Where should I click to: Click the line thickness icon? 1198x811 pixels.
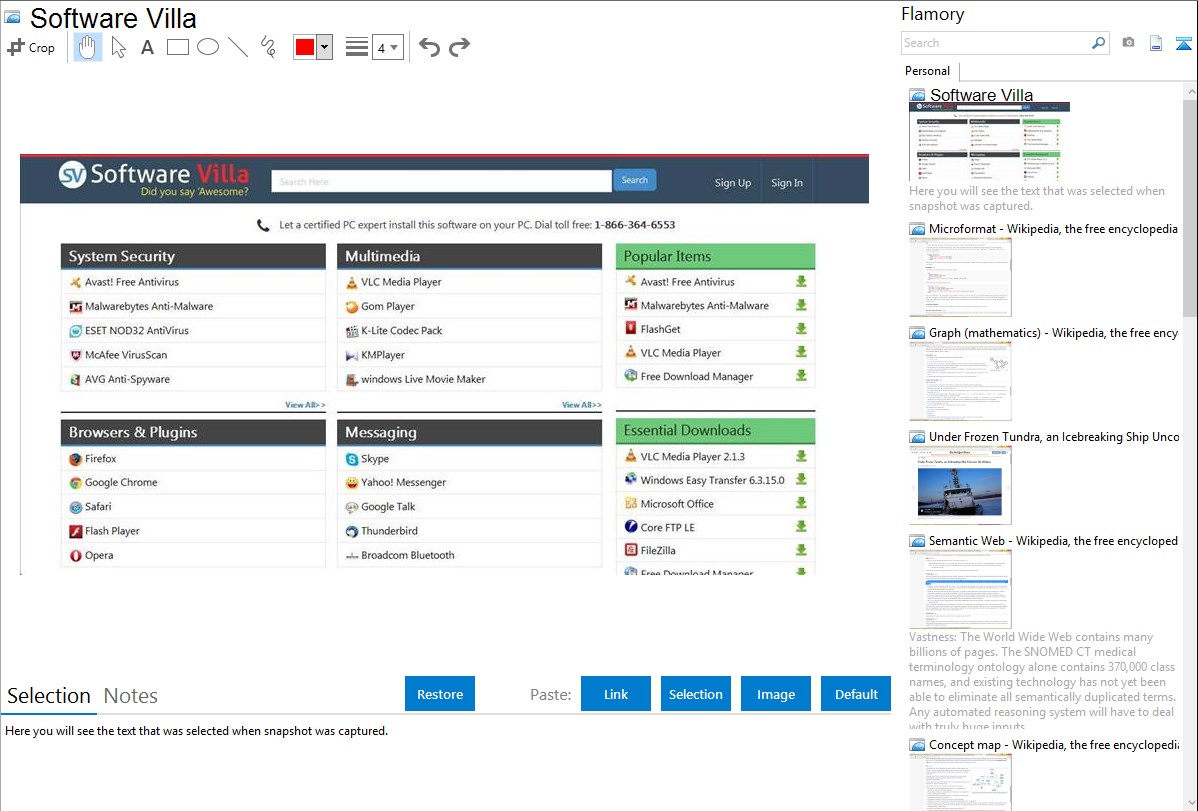click(x=357, y=47)
